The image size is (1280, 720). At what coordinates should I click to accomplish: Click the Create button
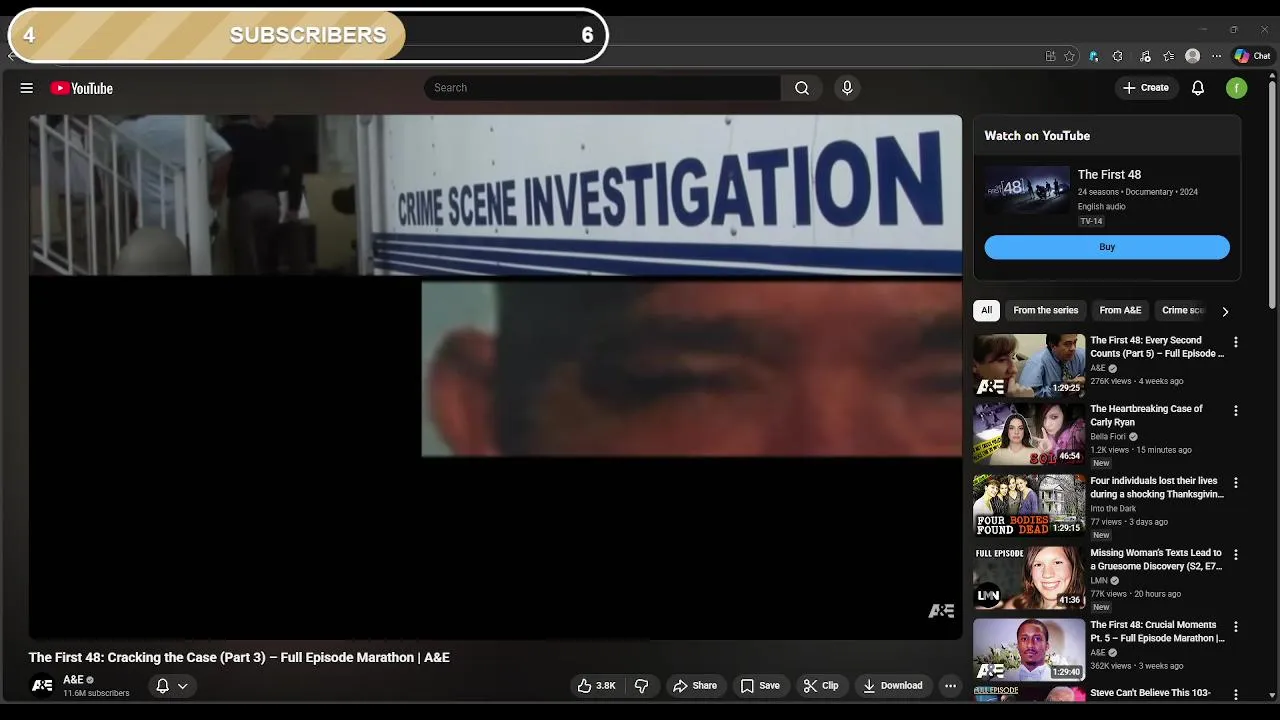tap(1145, 88)
